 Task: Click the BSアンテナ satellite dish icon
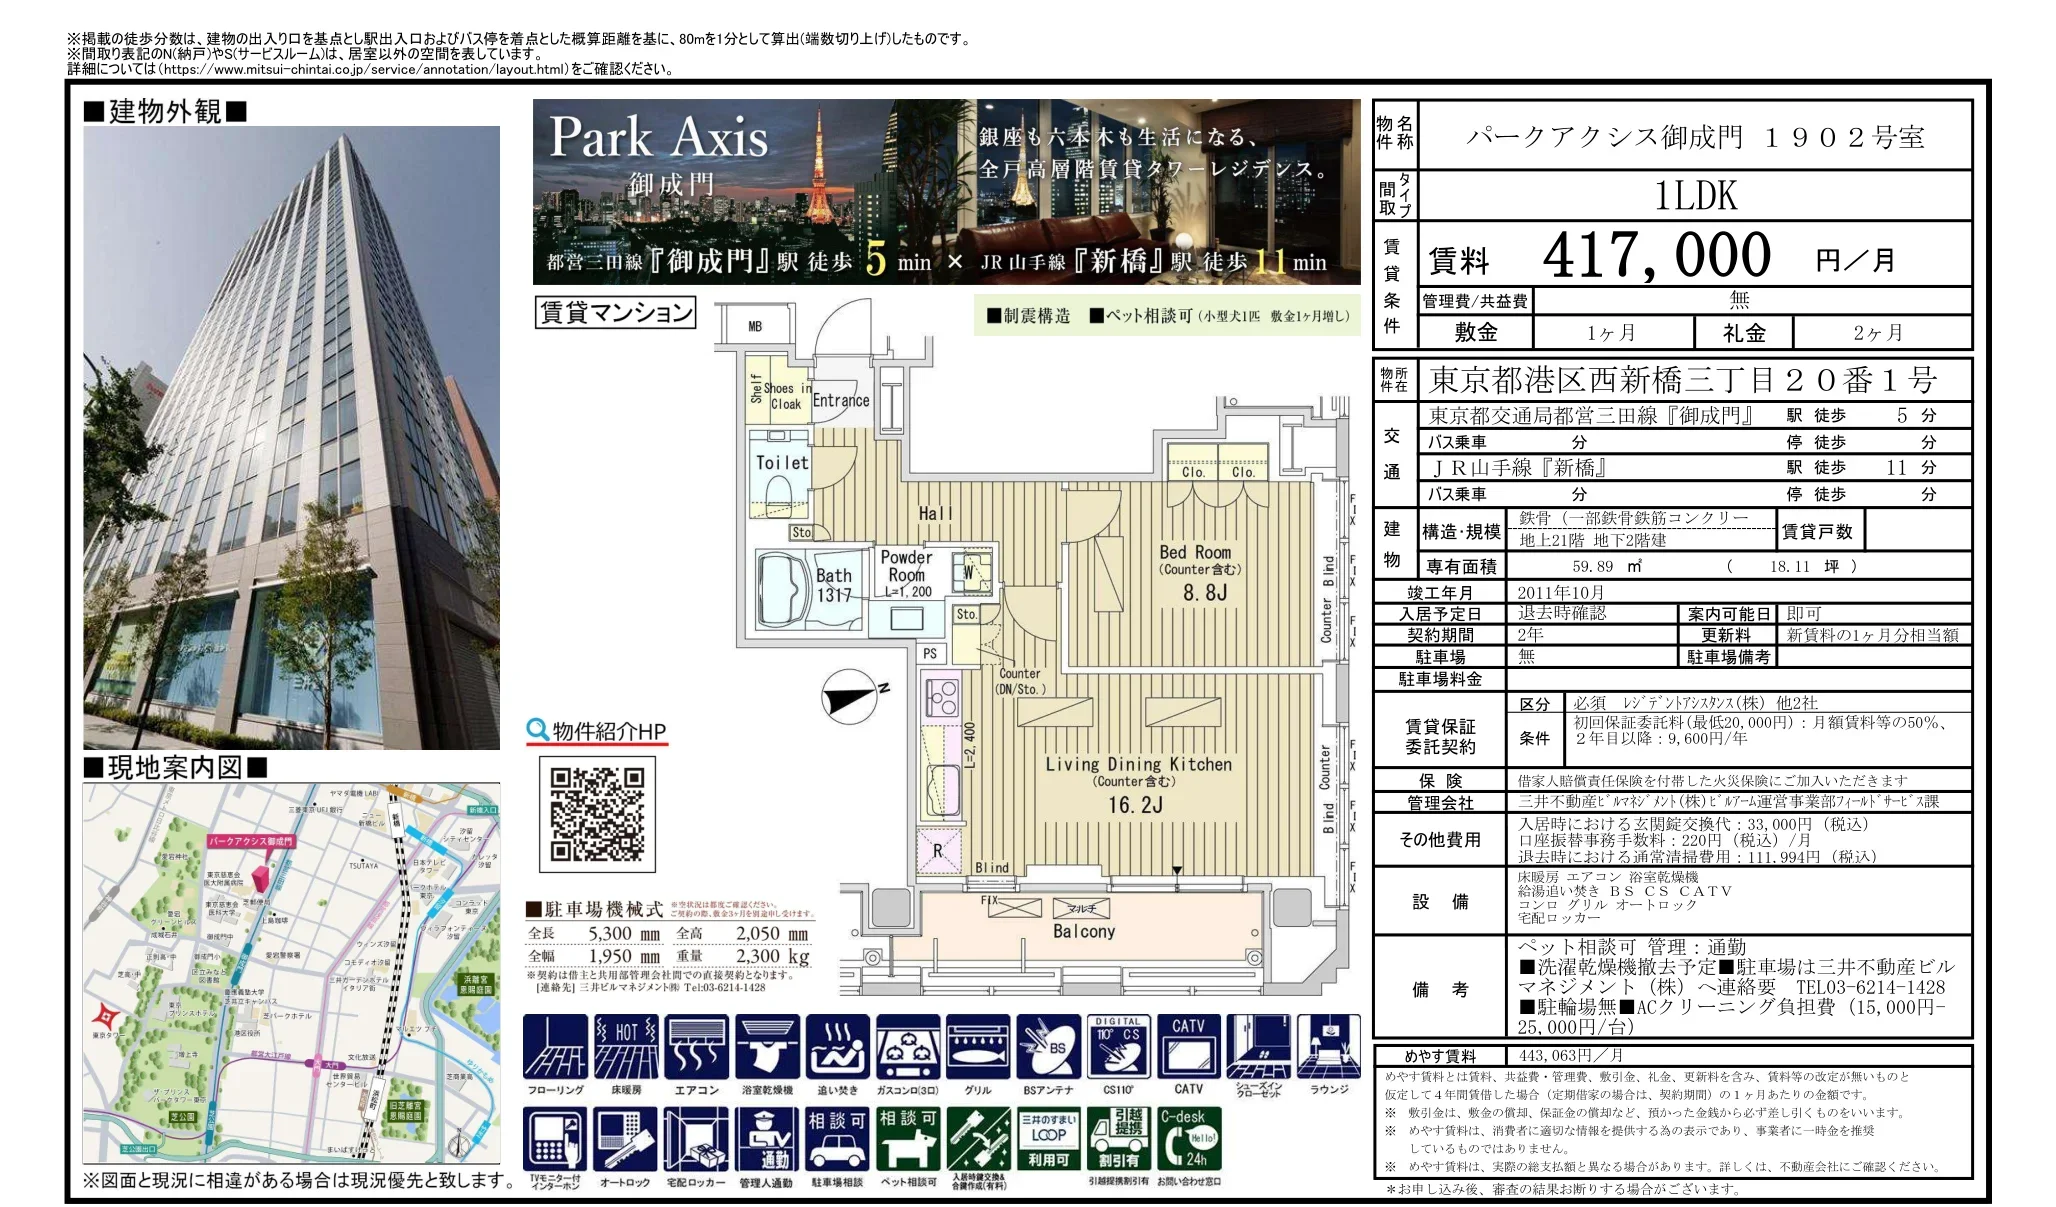[1048, 1047]
